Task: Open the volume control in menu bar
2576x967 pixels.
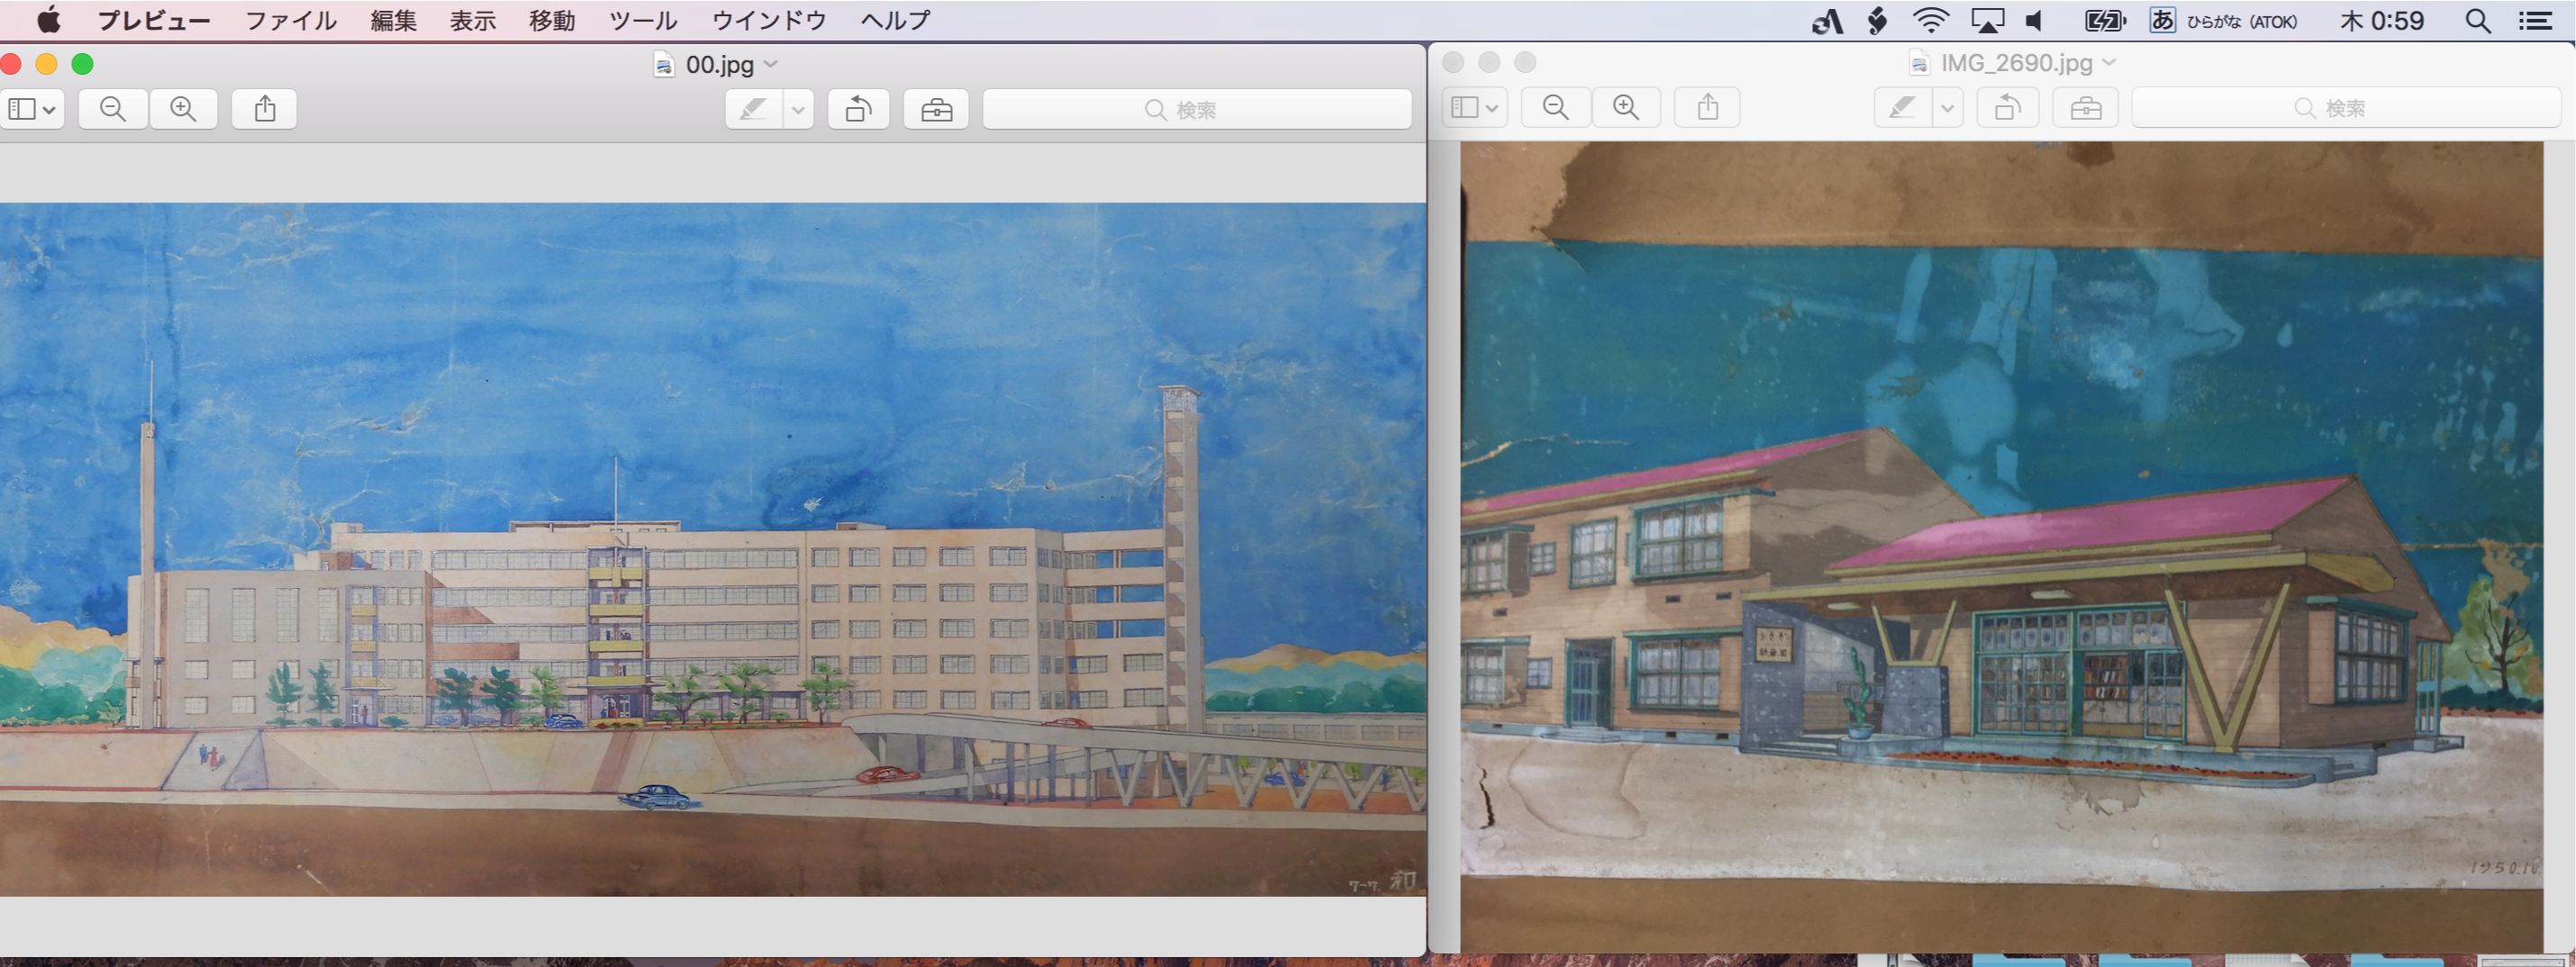Action: tap(2035, 20)
